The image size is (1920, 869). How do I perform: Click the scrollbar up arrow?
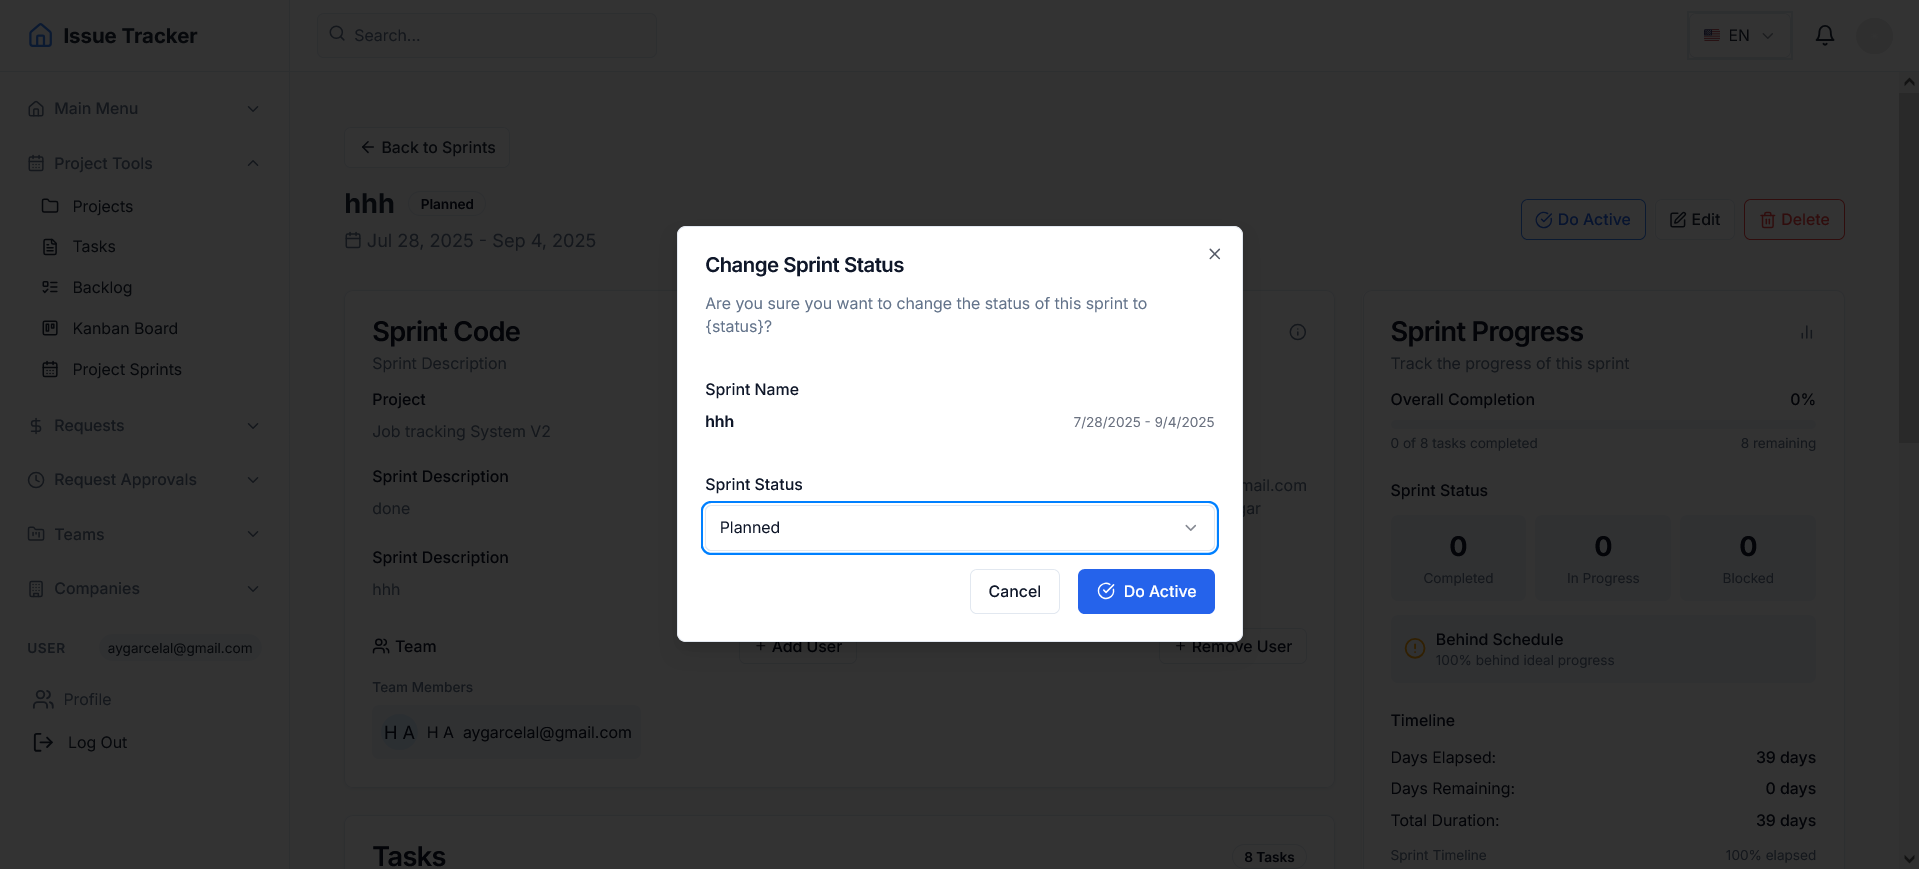pos(1909,82)
